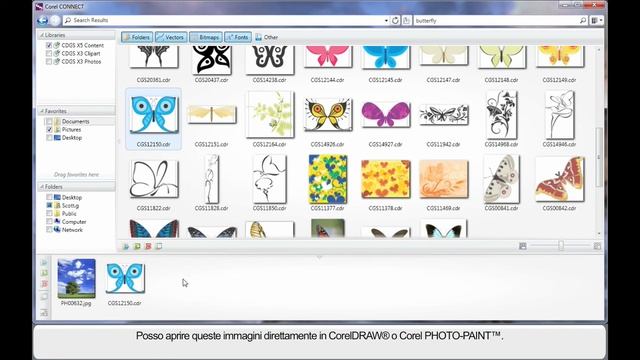Select the moth image CGS00842.cdr

[560, 179]
